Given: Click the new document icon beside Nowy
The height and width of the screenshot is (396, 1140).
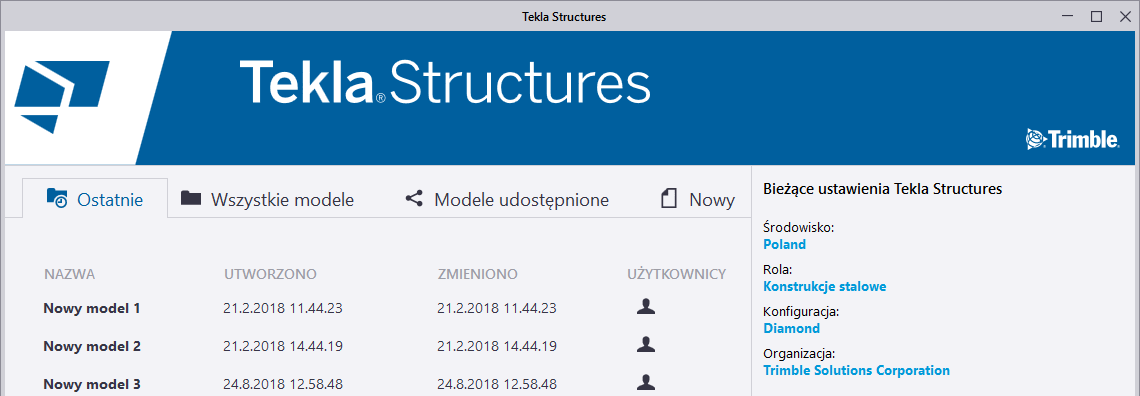Looking at the screenshot, I should [669, 199].
